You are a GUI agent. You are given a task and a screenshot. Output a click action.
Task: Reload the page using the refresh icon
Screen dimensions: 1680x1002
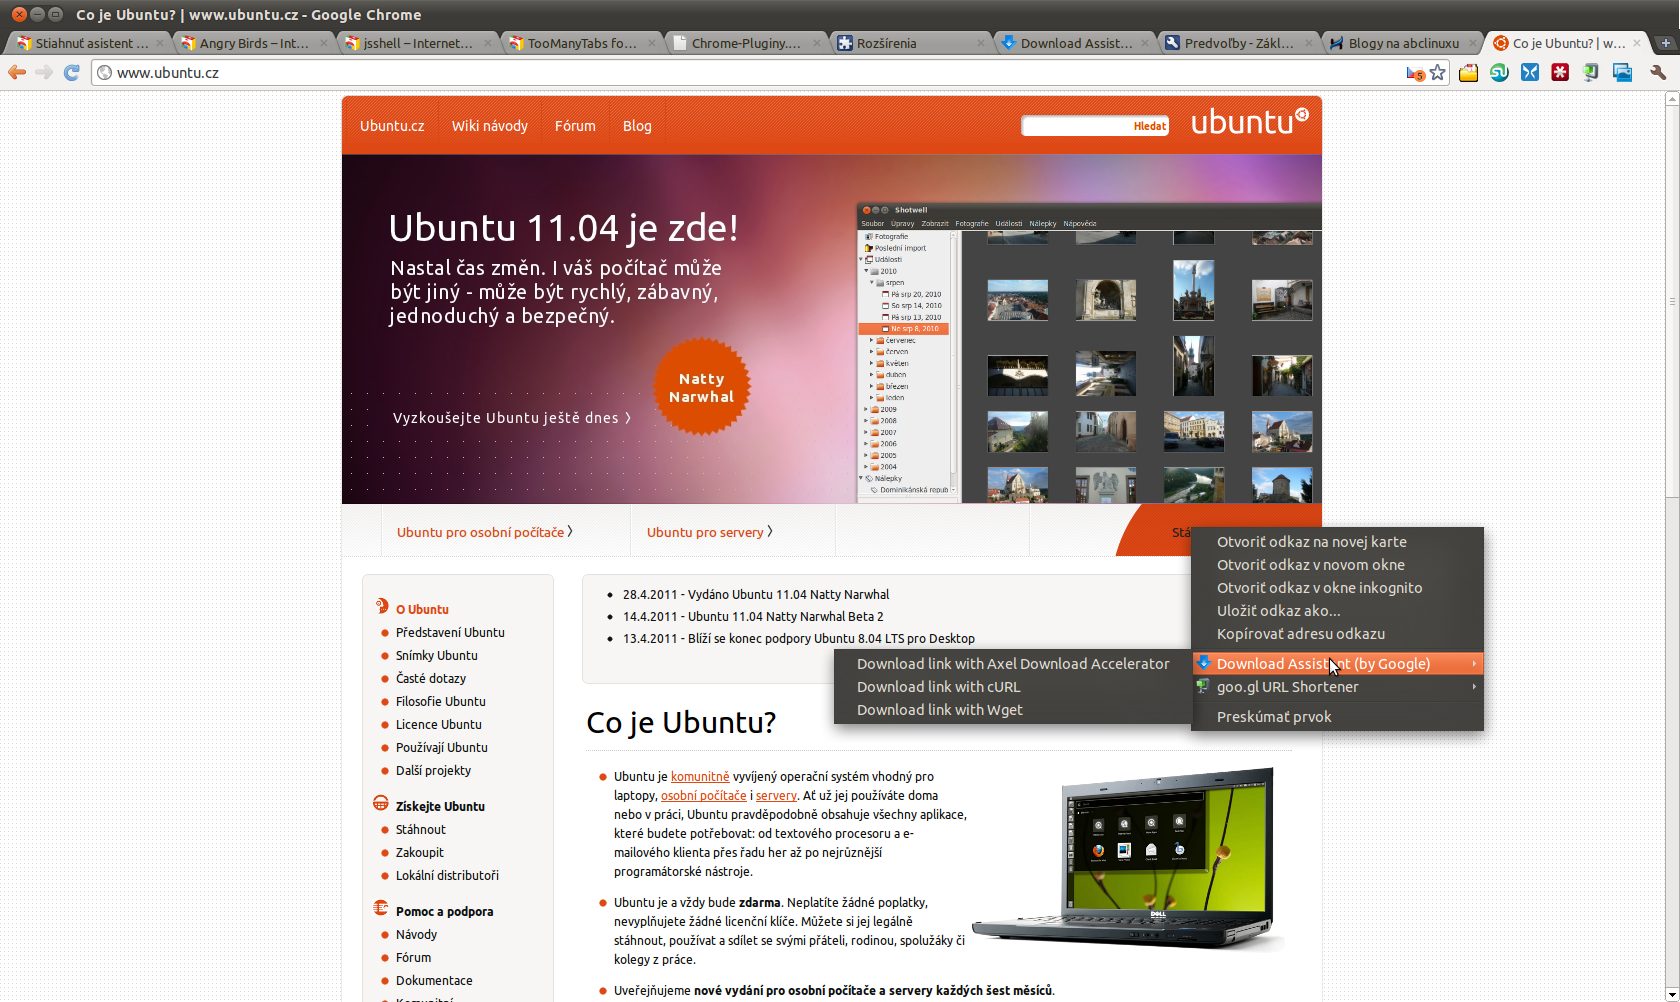(71, 72)
